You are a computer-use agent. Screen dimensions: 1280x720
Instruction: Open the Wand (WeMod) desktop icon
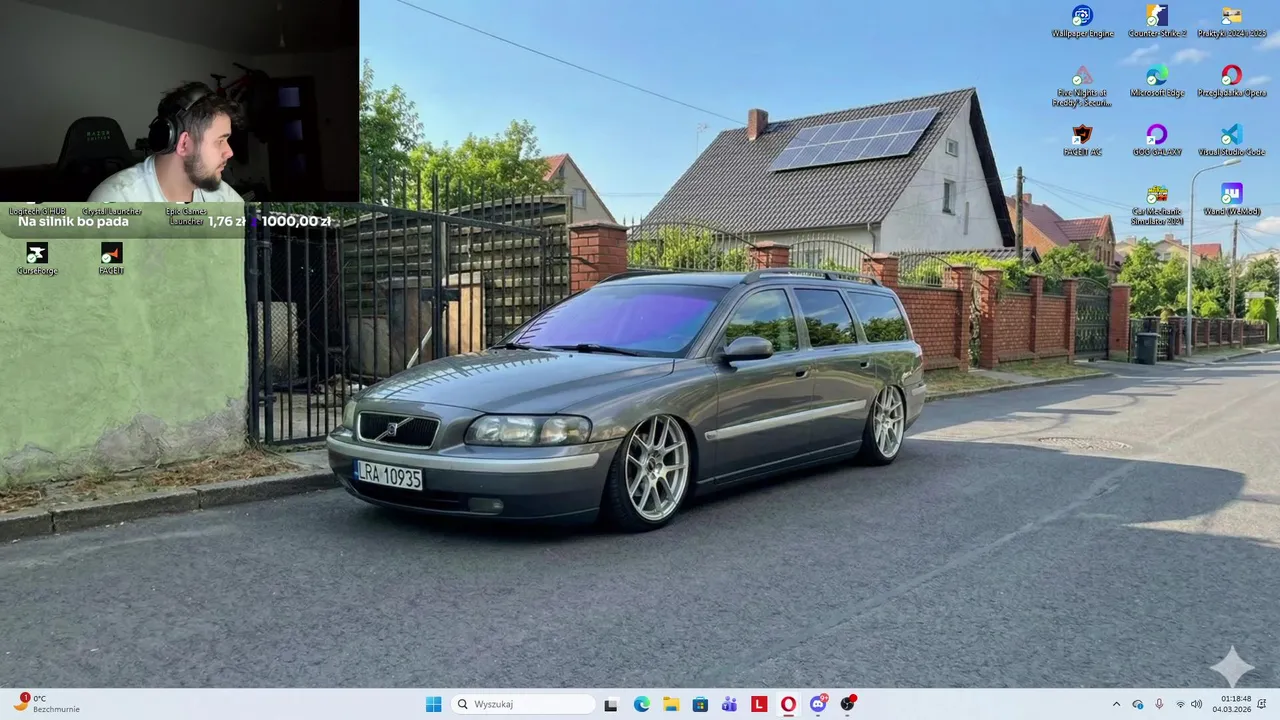1232,200
